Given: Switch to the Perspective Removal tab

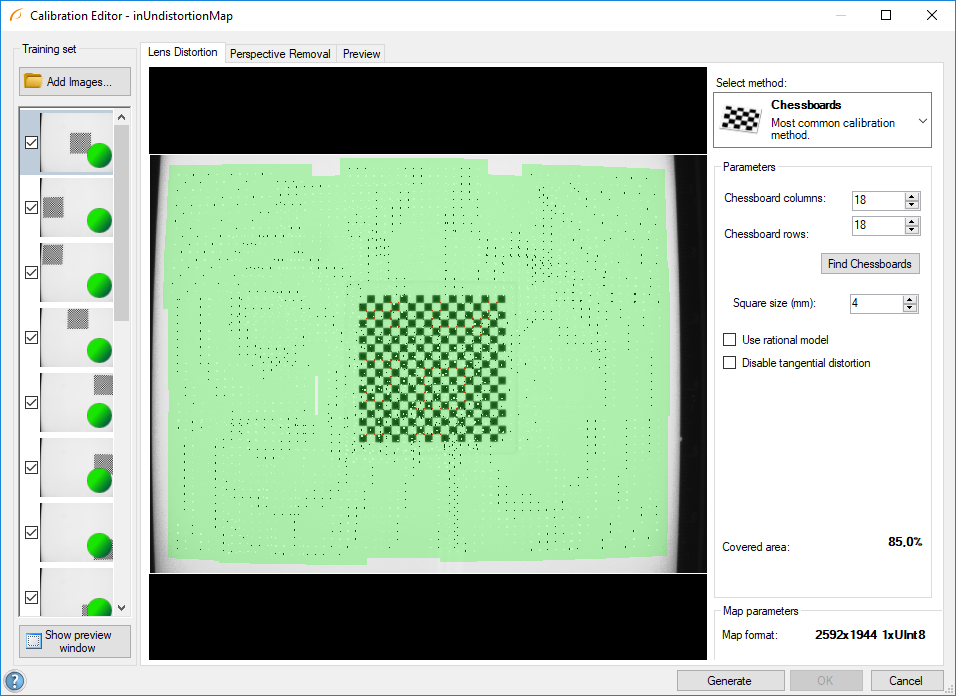Looking at the screenshot, I should pos(280,54).
